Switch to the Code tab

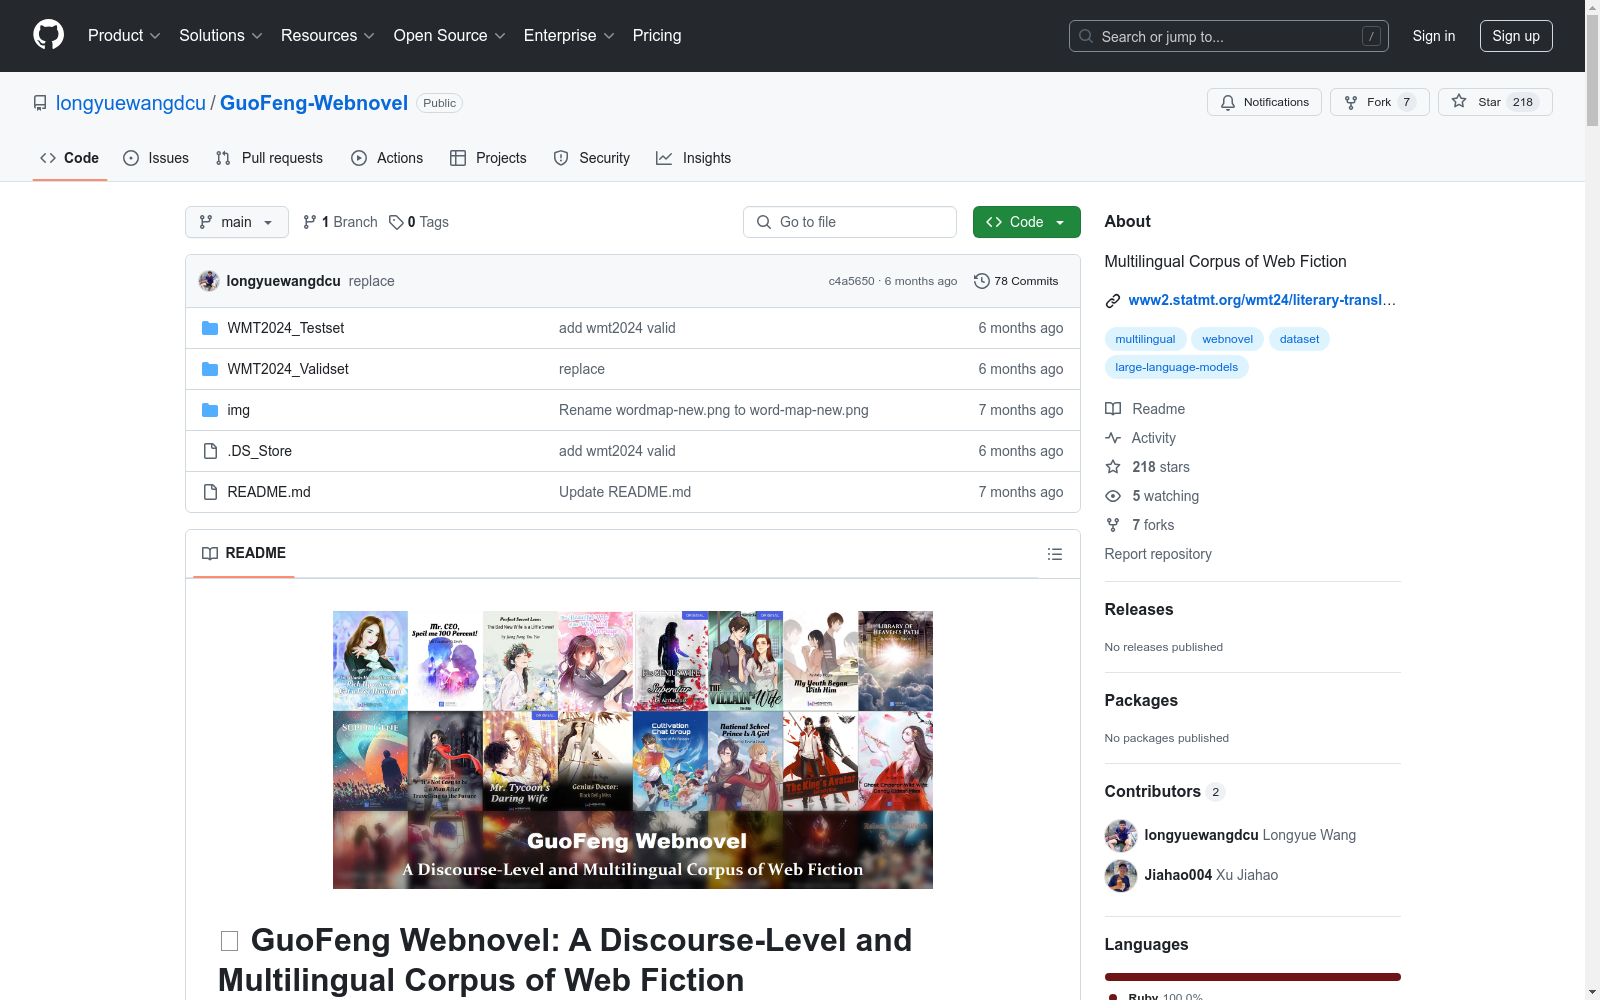(x=70, y=158)
